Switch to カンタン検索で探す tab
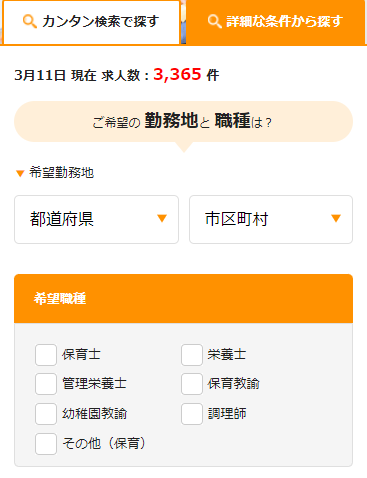 click(x=91, y=22)
